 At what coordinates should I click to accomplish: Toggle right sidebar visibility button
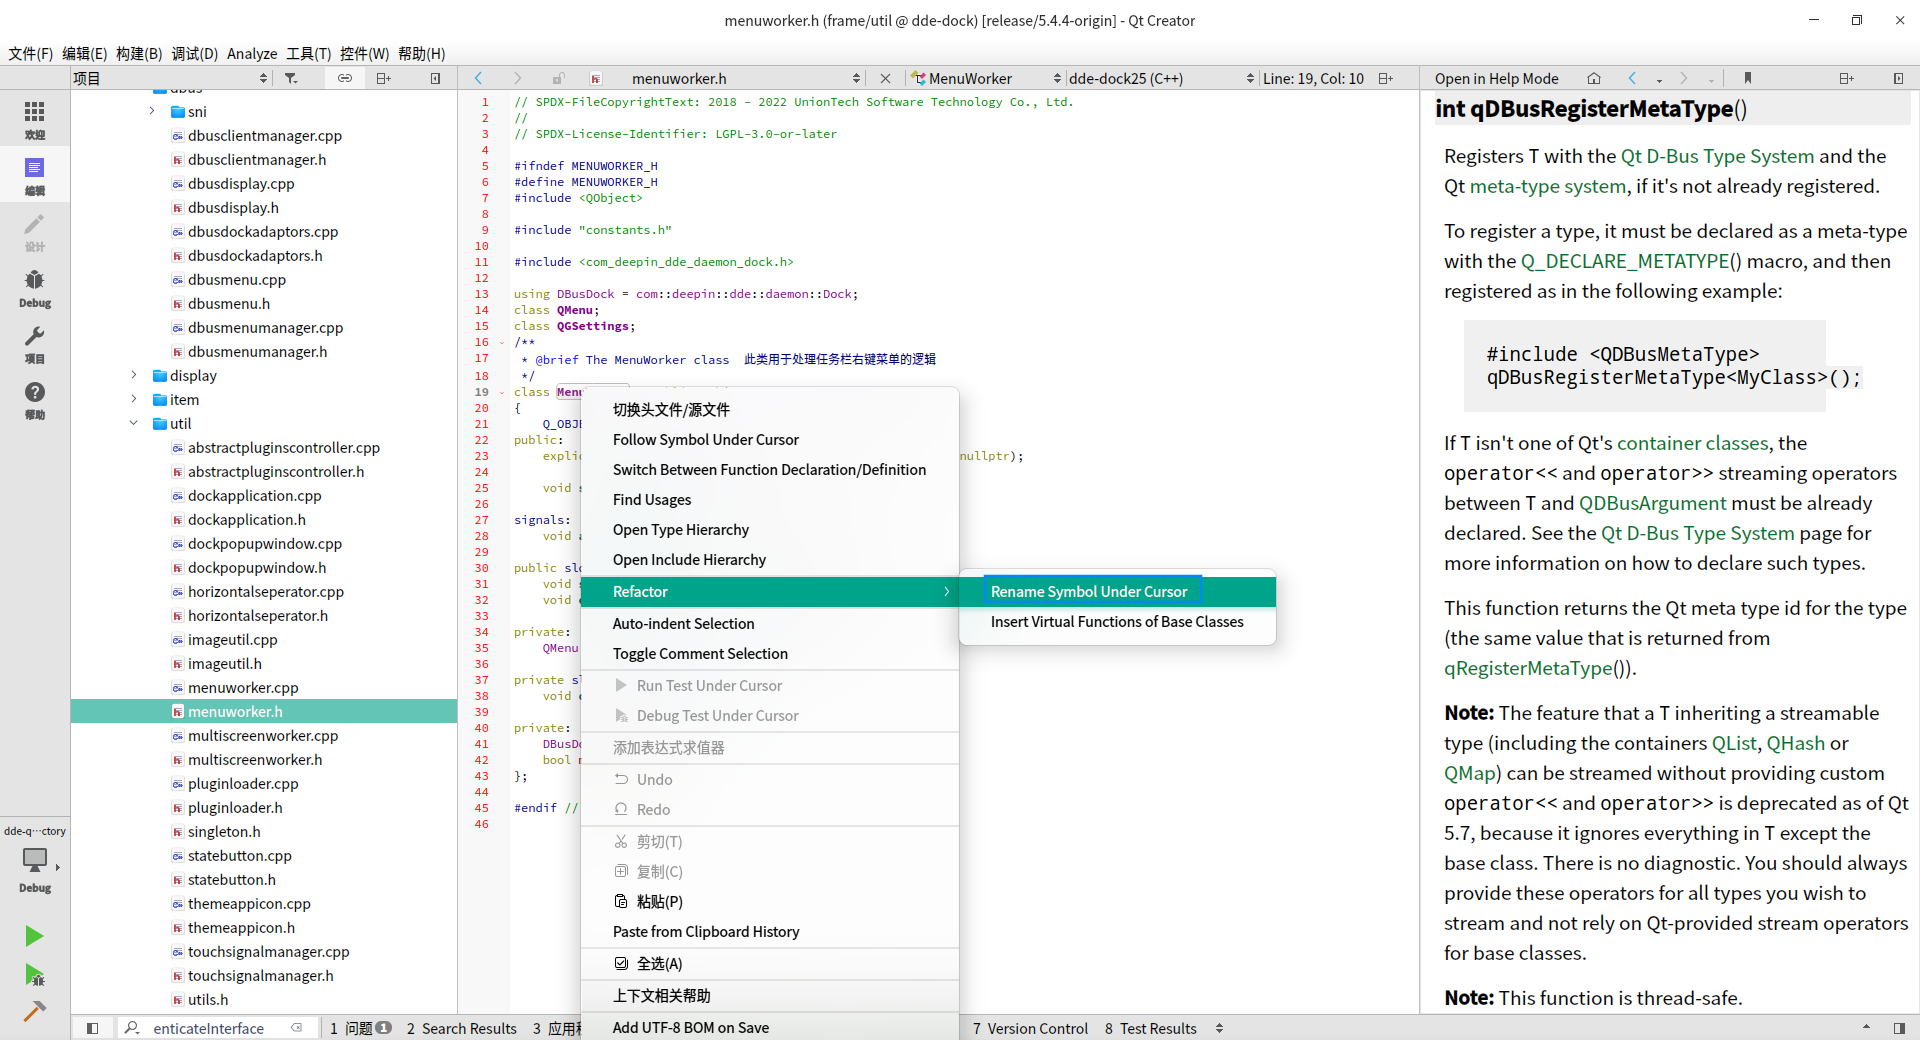[1899, 1028]
